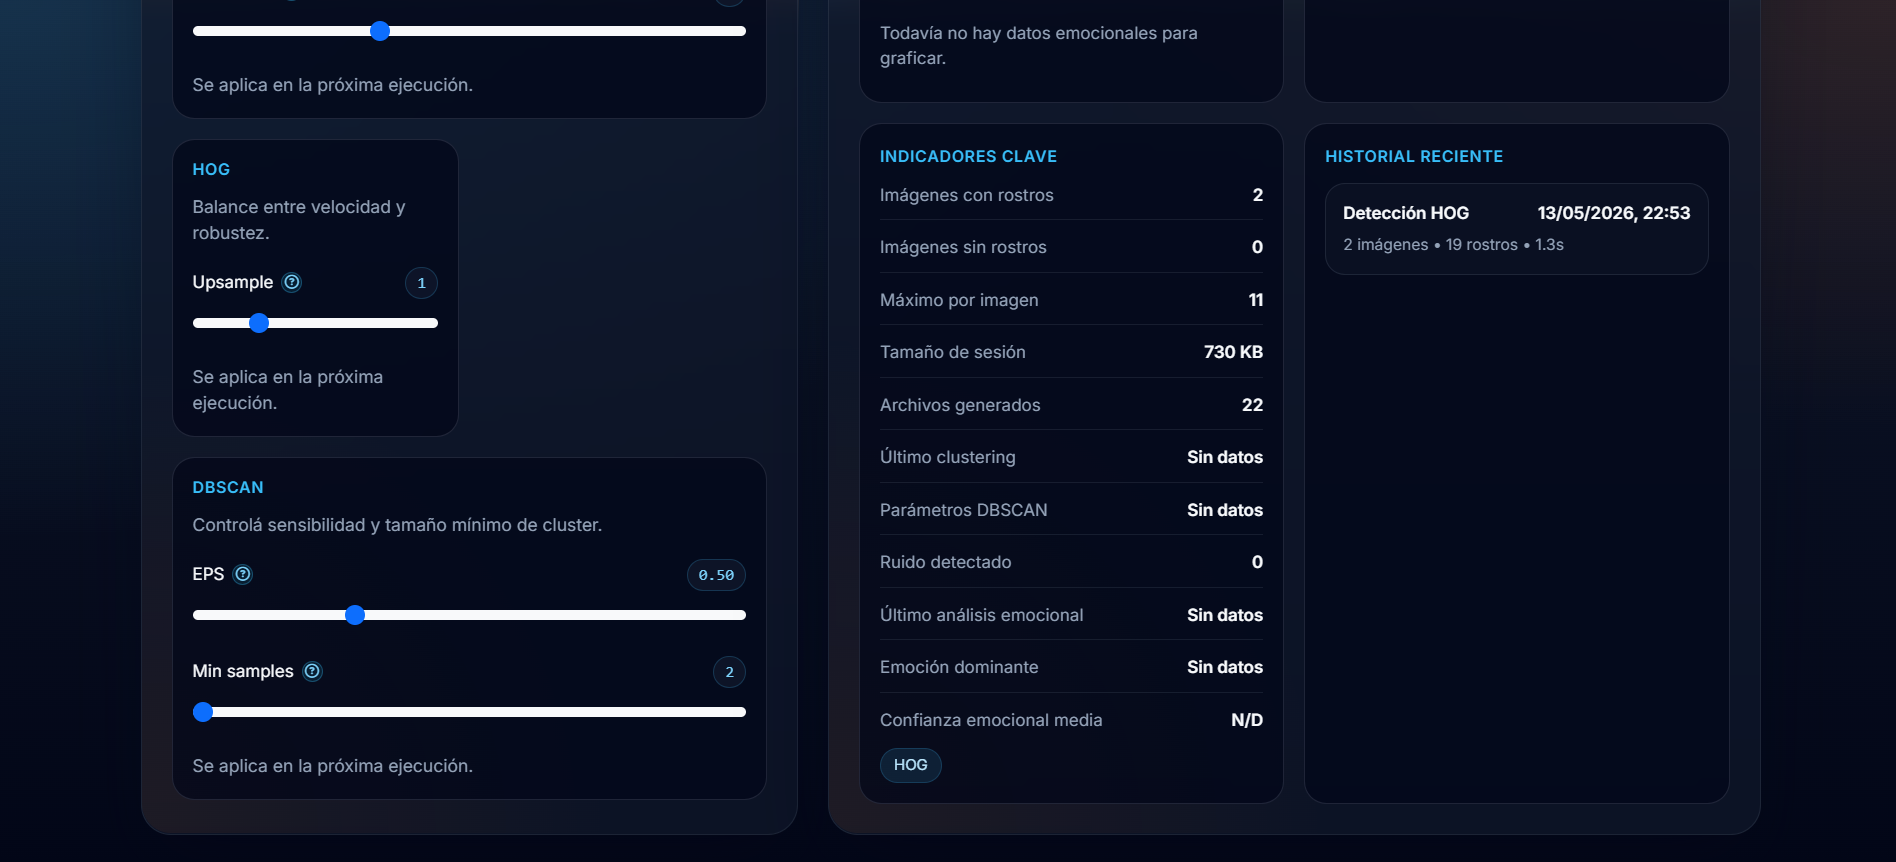Click the Archivos generados value 22

pyautogui.click(x=1252, y=405)
